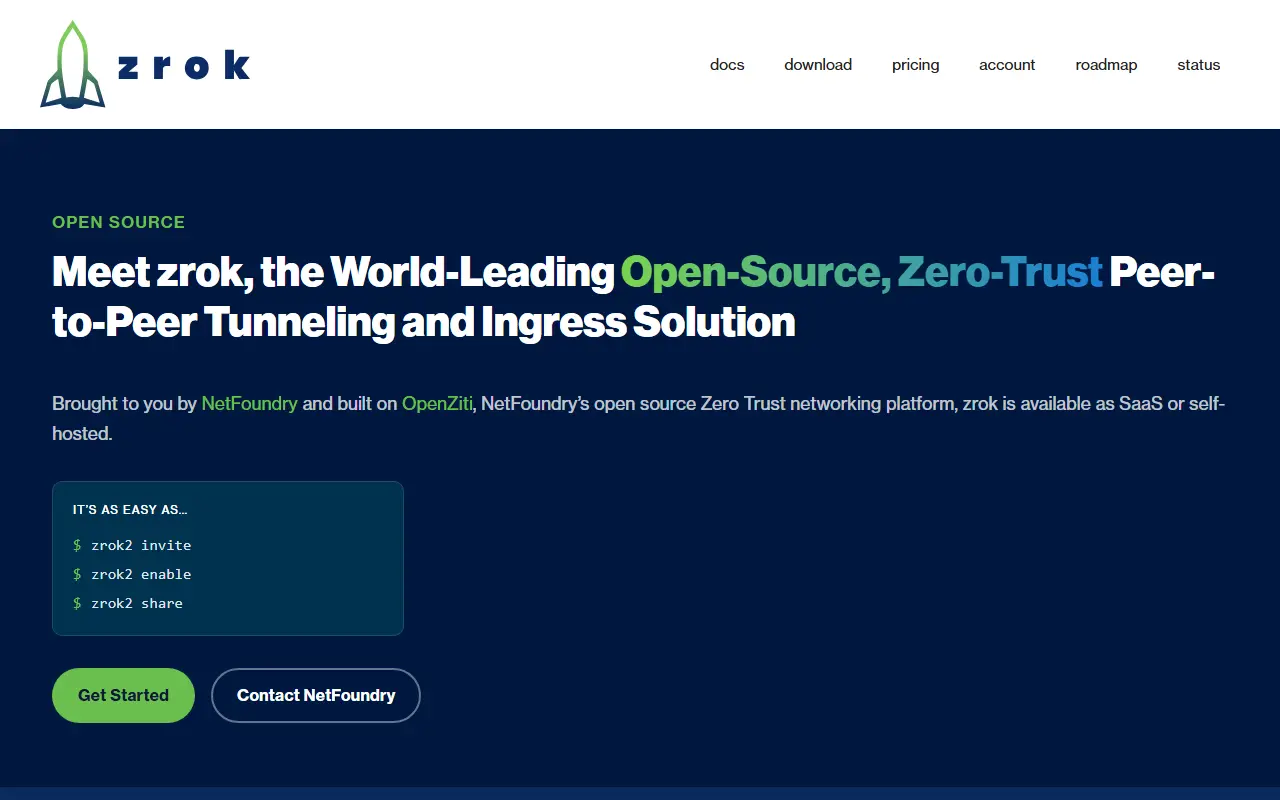1280x800 pixels.
Task: View the roadmap link
Action: (x=1106, y=64)
